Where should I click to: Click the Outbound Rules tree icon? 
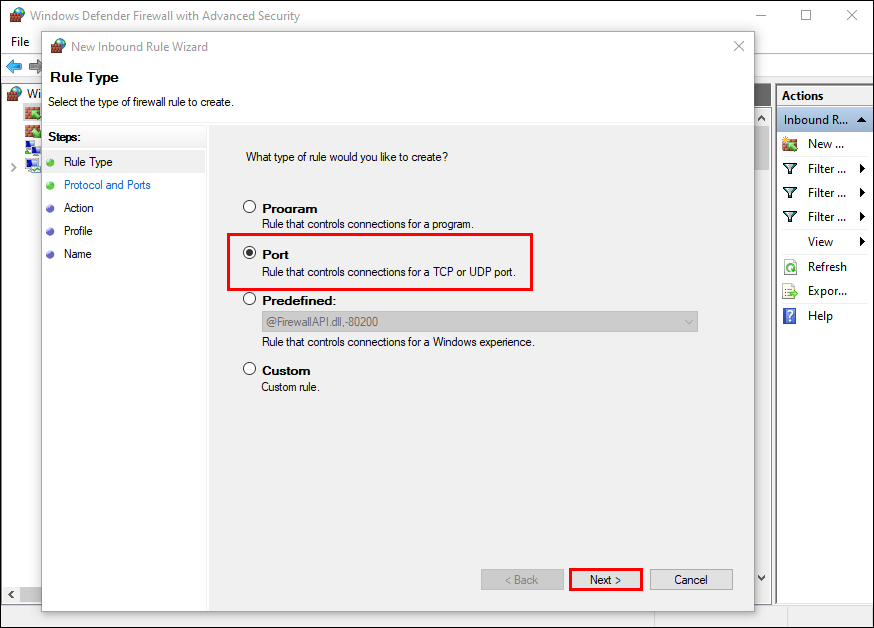[x=33, y=130]
